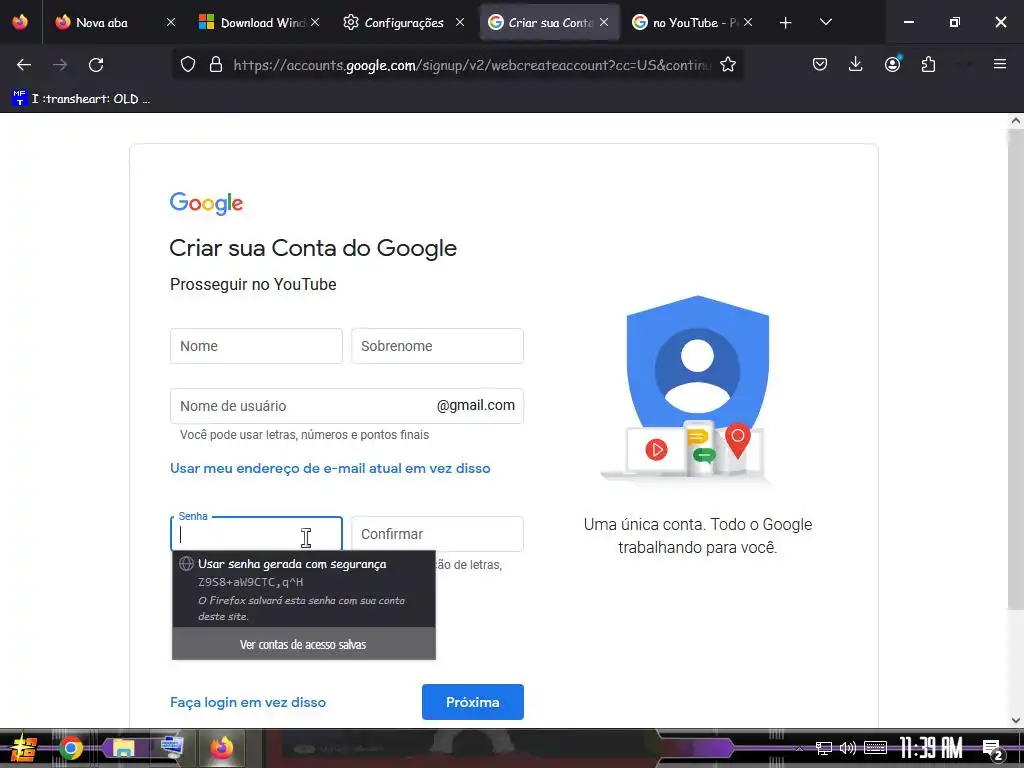This screenshot has width=1024, height=768.
Task: Click the scrollbar down arrow
Action: (1015, 720)
